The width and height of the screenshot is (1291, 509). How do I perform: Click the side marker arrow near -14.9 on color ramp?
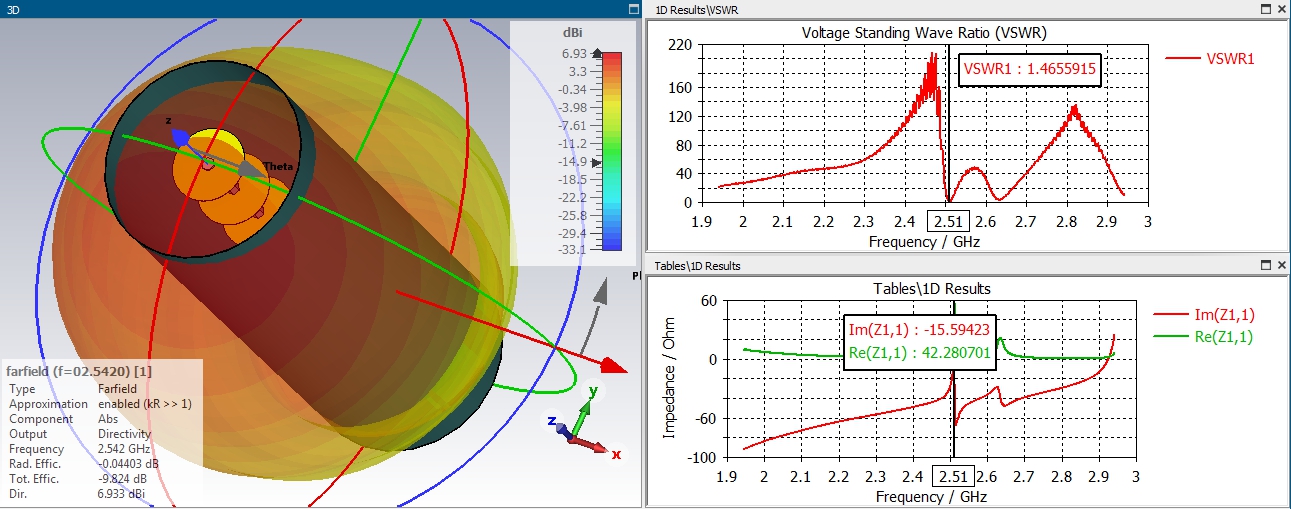597,162
